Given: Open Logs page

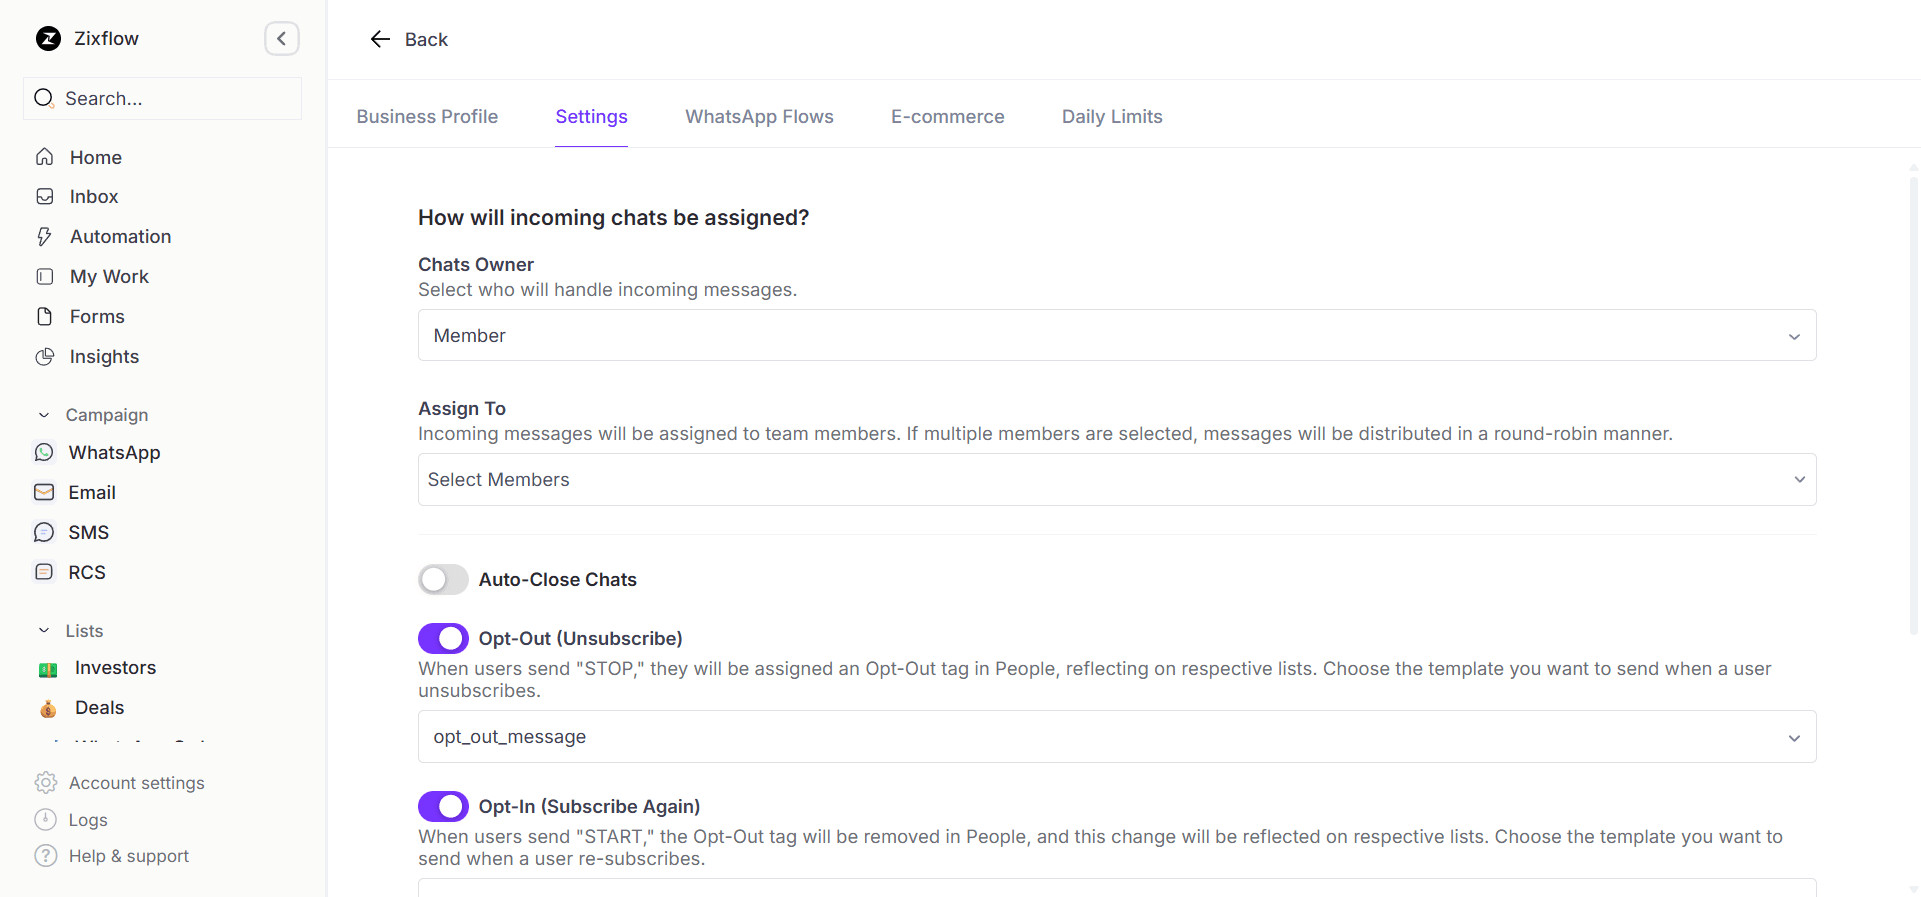Looking at the screenshot, I should (88, 820).
